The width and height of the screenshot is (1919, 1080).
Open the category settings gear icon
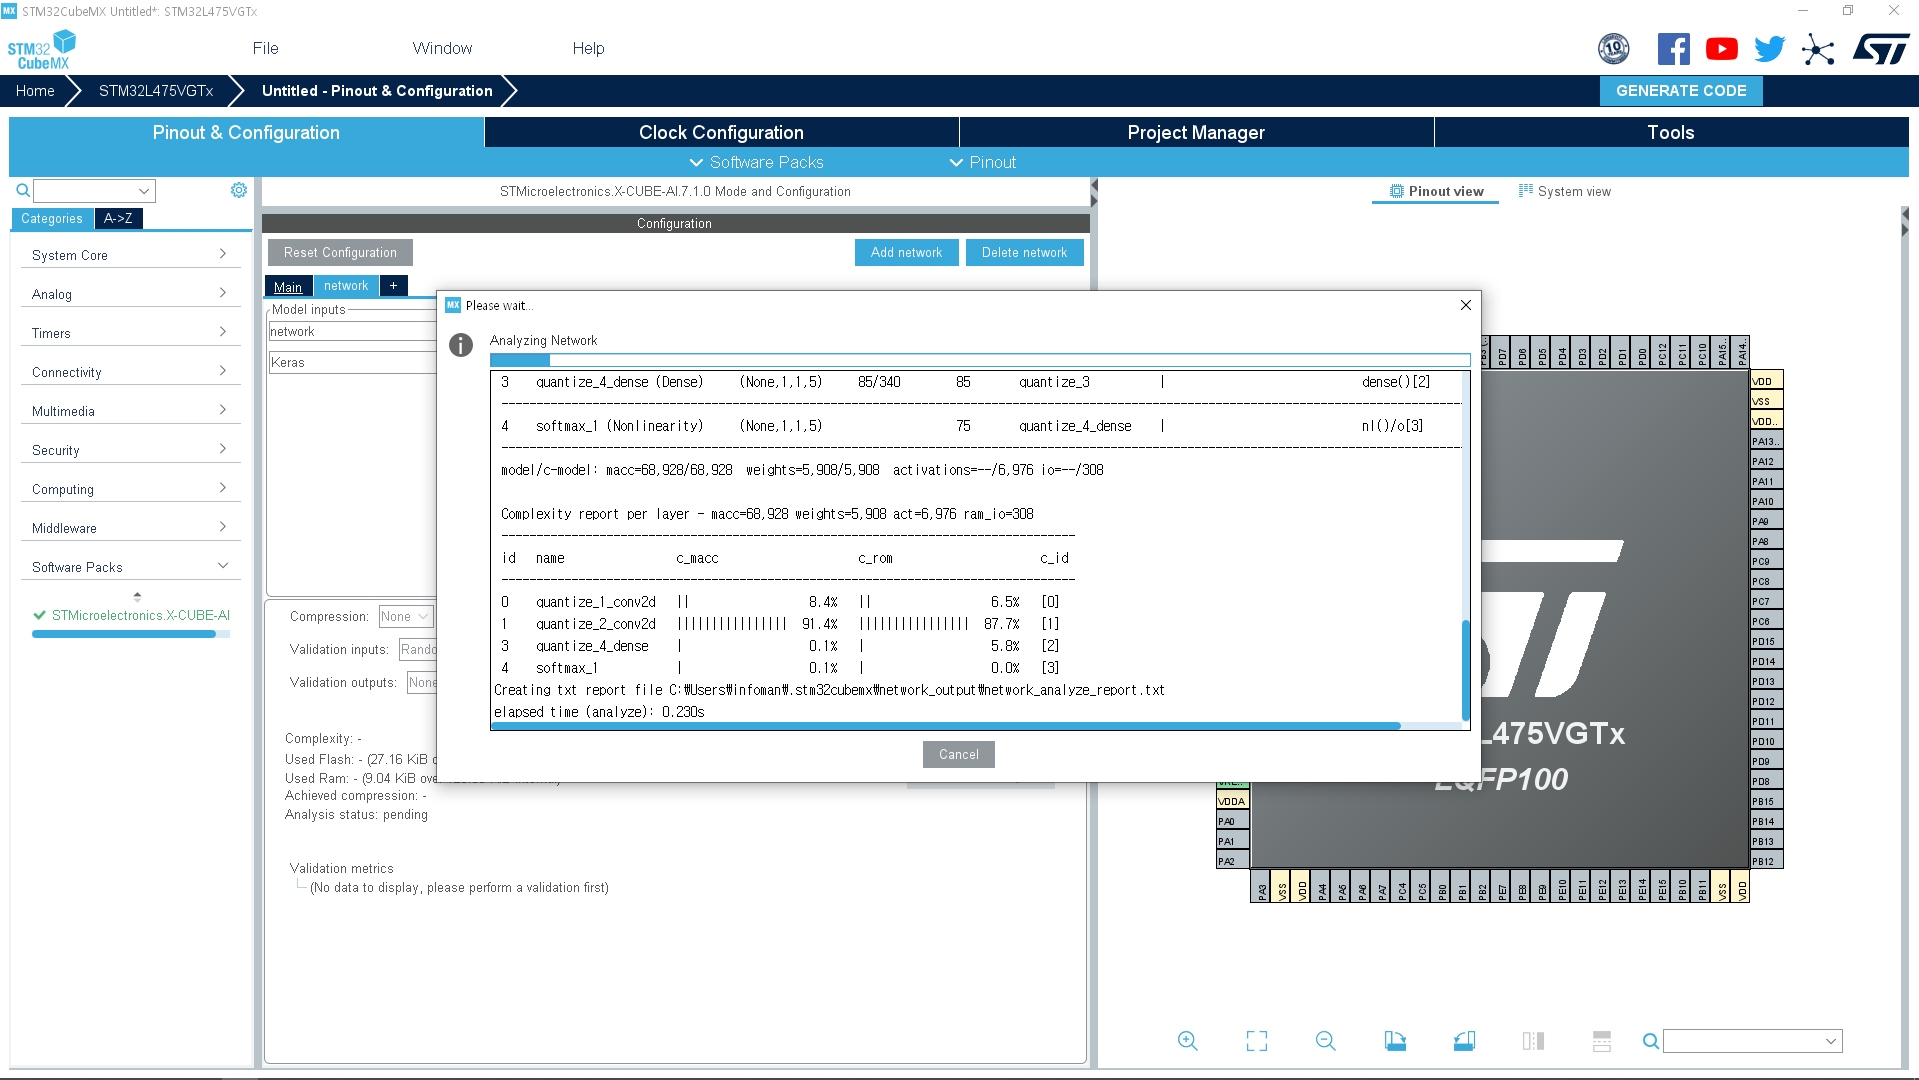point(239,190)
